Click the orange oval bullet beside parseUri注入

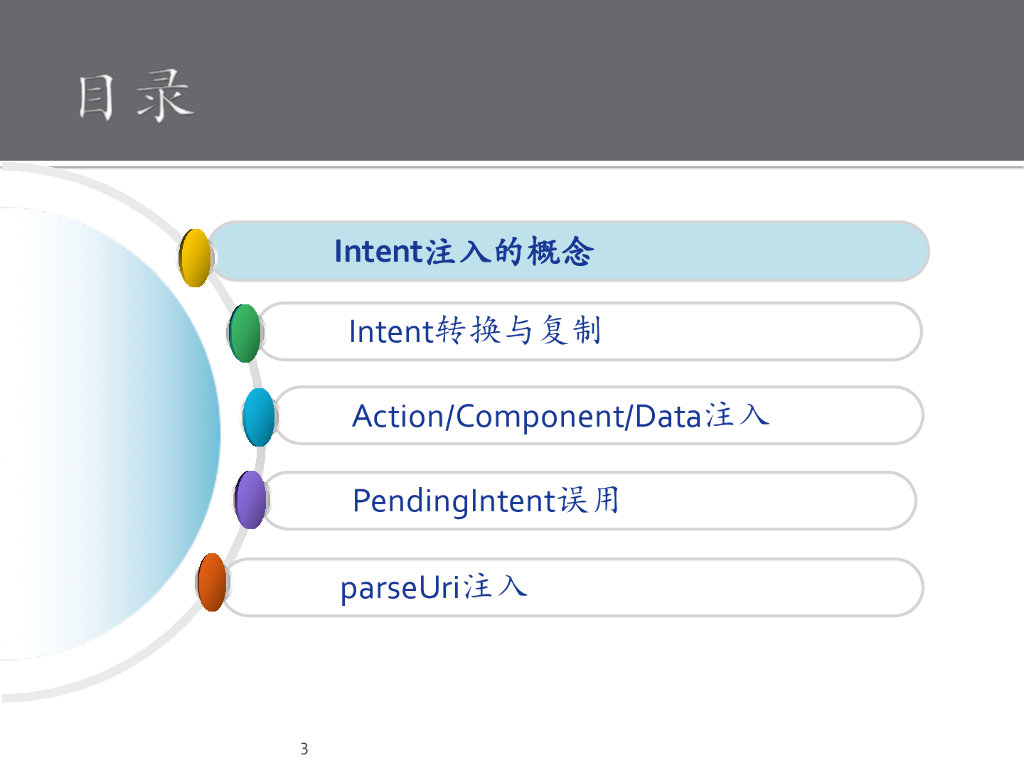[212, 582]
